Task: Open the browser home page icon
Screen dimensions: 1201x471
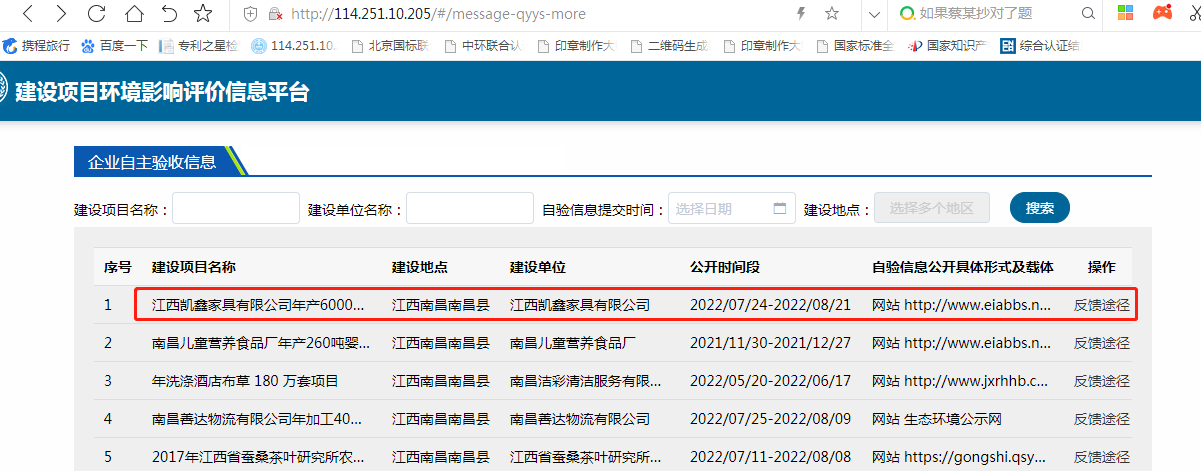Action: (133, 14)
